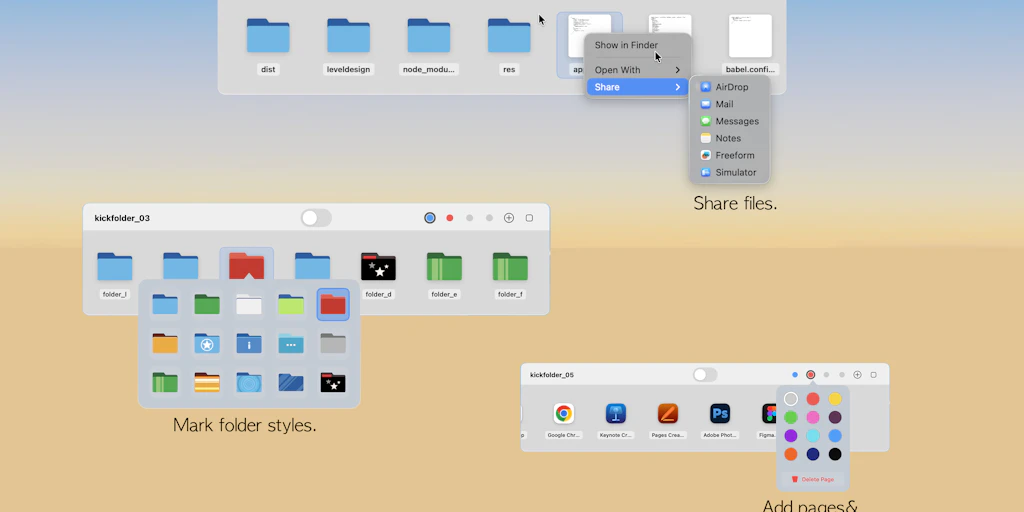Viewport: 1024px width, 512px height.
Task: Pick the plain blue folder style
Action: pyautogui.click(x=165, y=304)
